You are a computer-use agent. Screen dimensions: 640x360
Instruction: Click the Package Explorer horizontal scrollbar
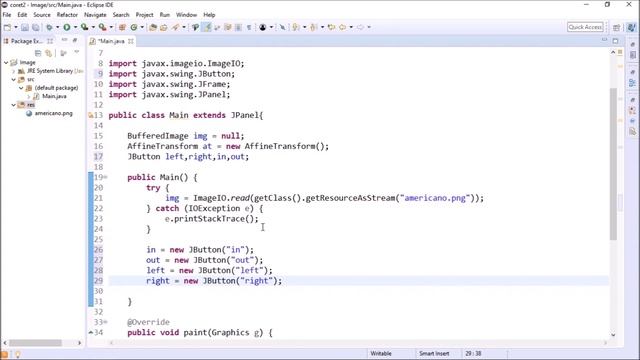36,343
